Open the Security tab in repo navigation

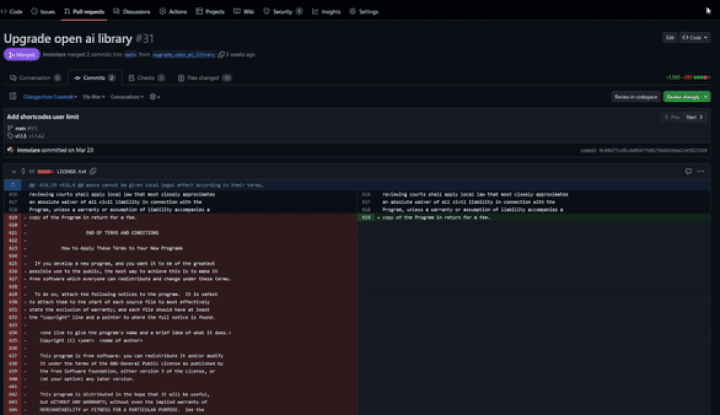[279, 11]
